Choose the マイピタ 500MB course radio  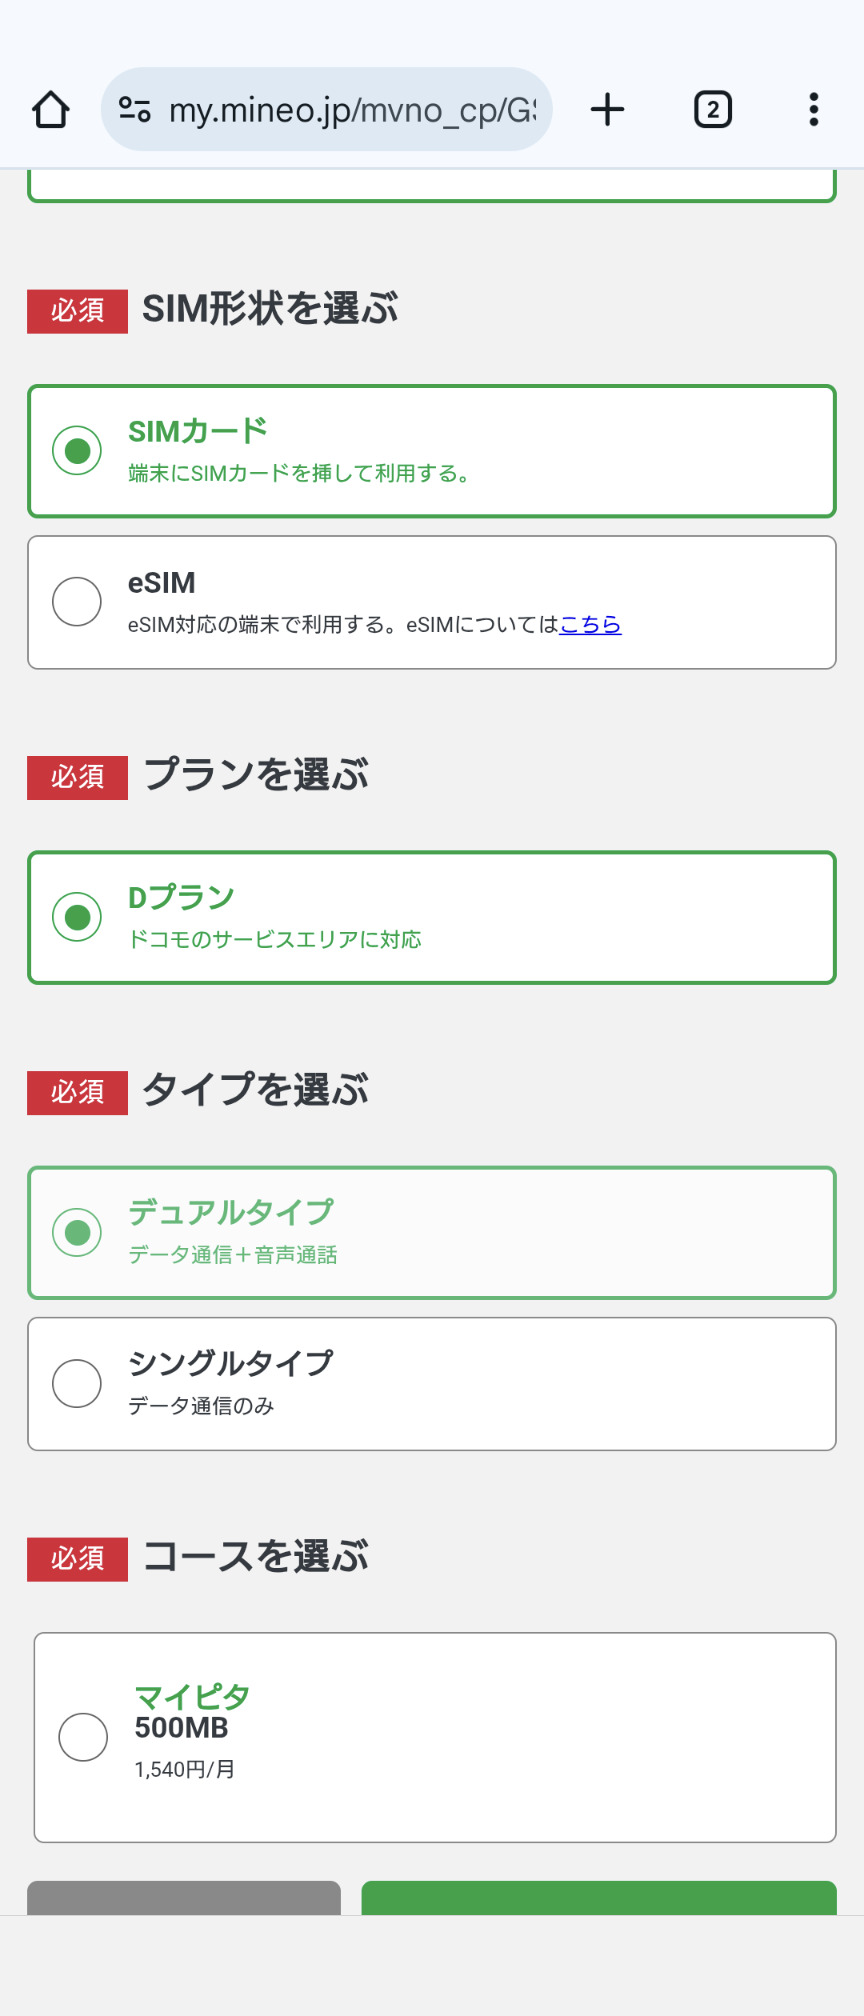[x=83, y=1737]
